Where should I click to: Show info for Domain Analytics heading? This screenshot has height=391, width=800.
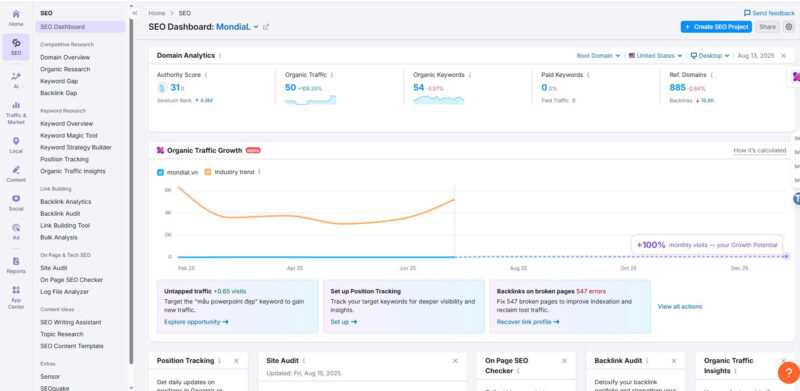(x=220, y=55)
